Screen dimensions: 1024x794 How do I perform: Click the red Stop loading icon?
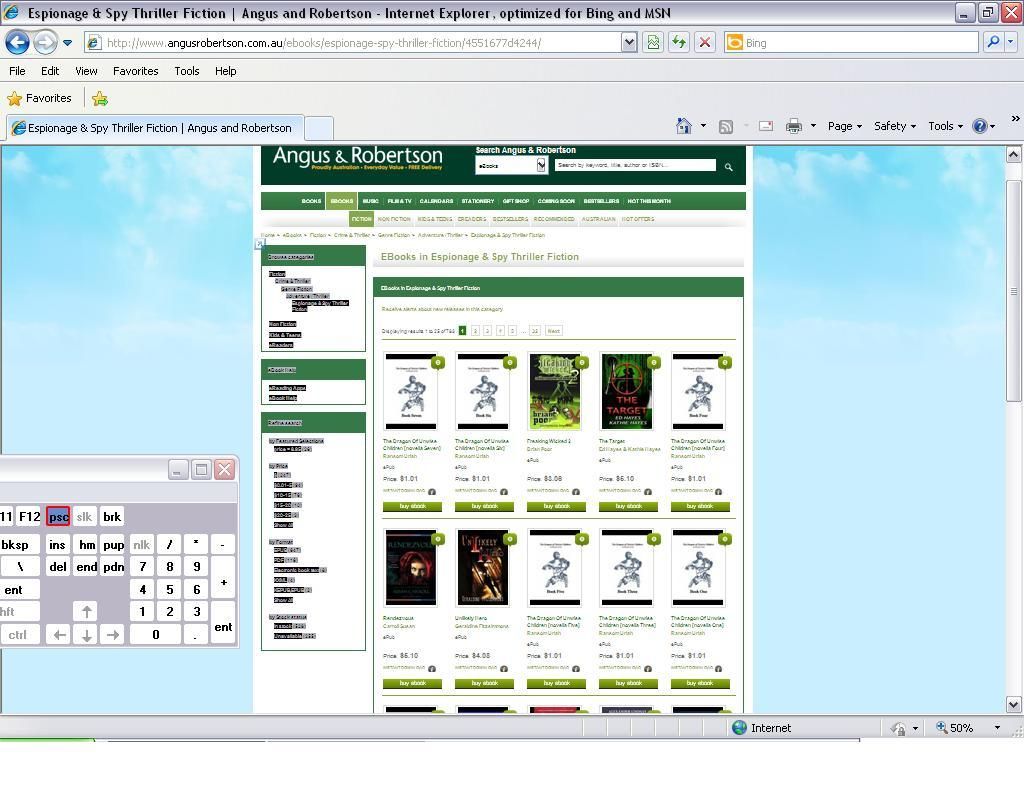(705, 43)
